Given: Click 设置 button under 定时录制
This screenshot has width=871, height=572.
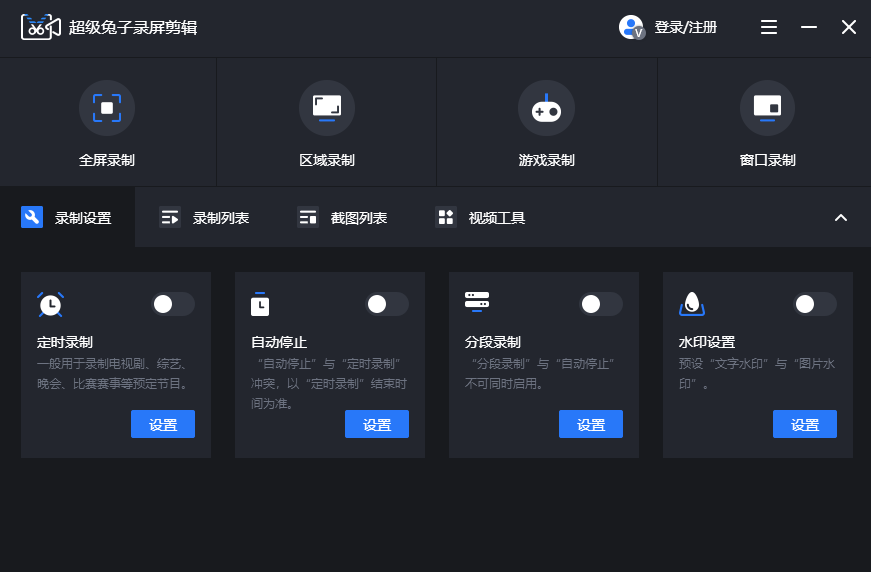Looking at the screenshot, I should pyautogui.click(x=163, y=425).
